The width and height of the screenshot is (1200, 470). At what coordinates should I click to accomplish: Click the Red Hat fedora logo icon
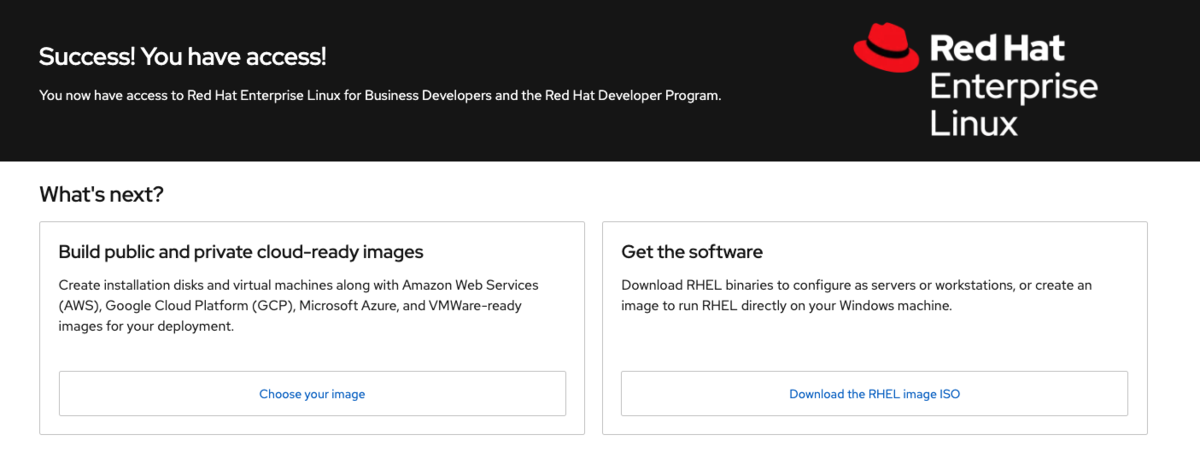coord(886,49)
